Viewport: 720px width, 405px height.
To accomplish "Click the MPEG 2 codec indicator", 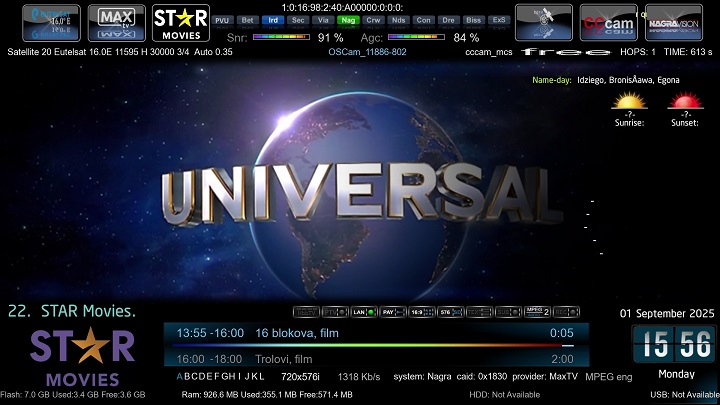I will [537, 312].
